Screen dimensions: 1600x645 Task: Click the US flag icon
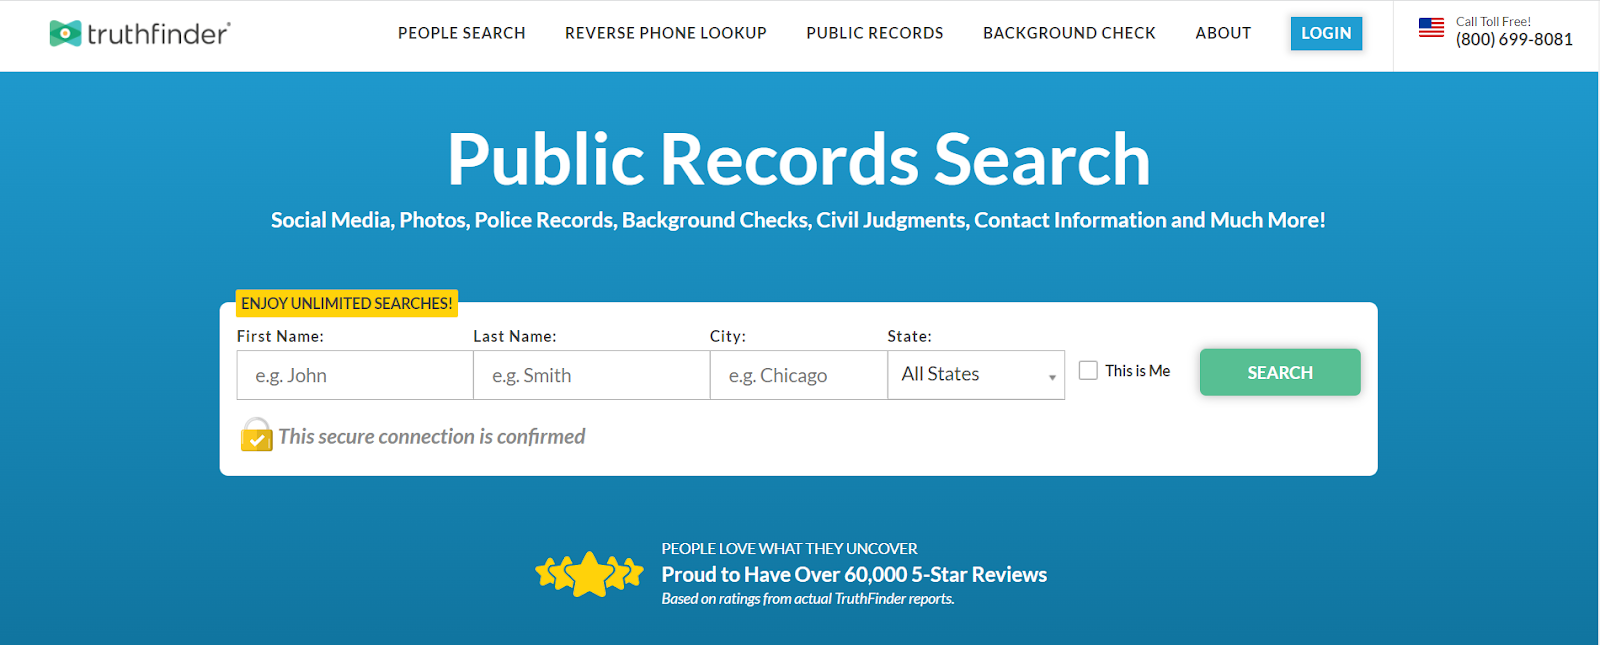point(1431,28)
